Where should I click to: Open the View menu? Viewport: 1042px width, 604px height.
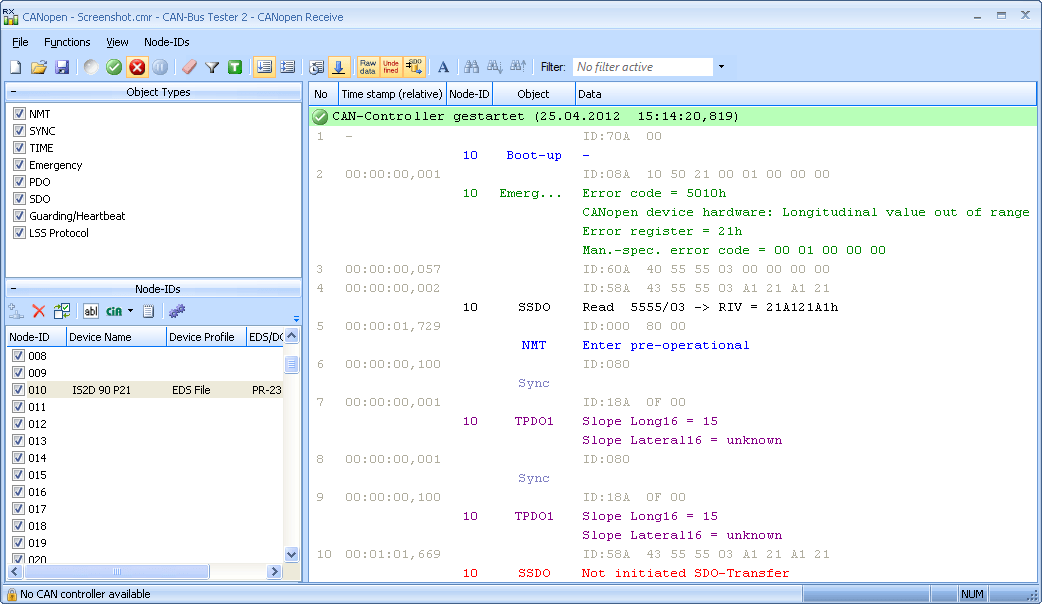(x=117, y=42)
